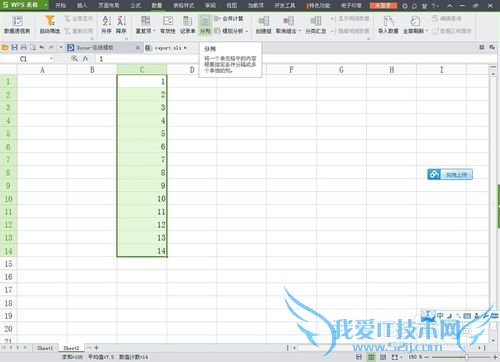Click the undo arrow icon
This screenshot has width=500, height=362.
[x=42, y=48]
